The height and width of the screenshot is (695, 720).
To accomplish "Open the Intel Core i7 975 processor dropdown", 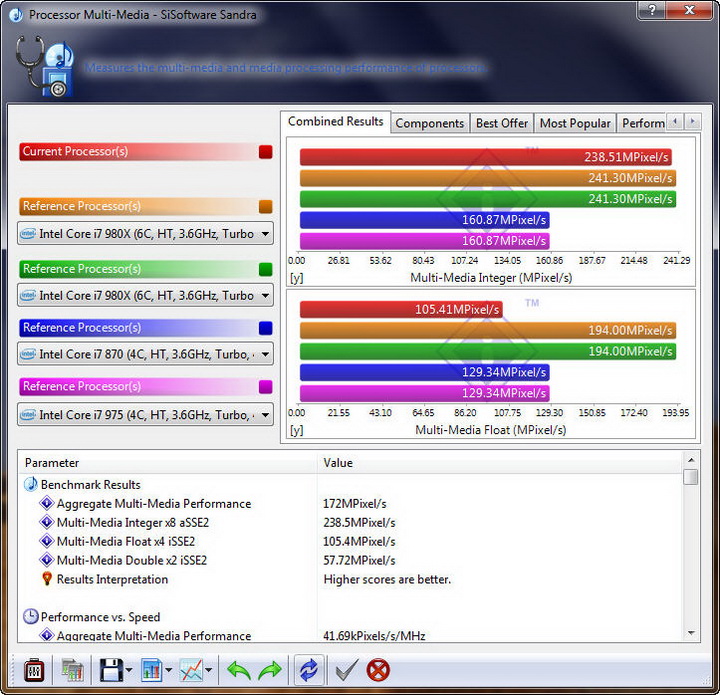I will tap(146, 415).
